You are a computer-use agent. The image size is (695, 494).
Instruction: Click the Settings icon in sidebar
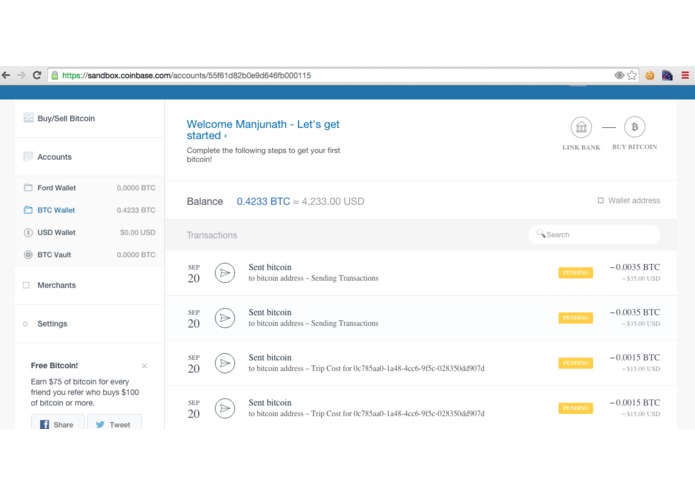tap(25, 324)
